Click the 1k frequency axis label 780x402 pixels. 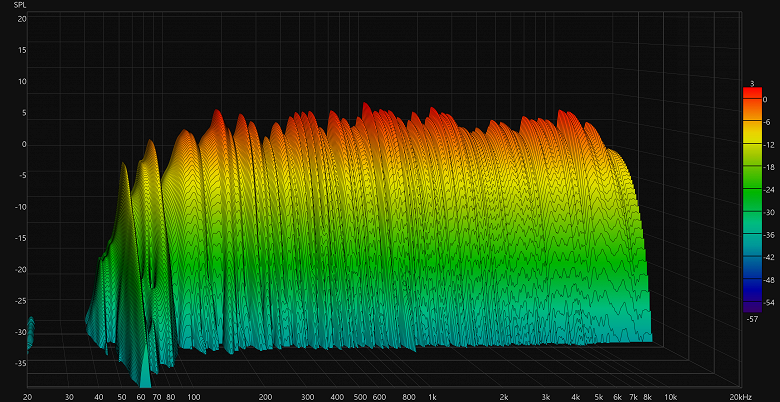point(432,397)
